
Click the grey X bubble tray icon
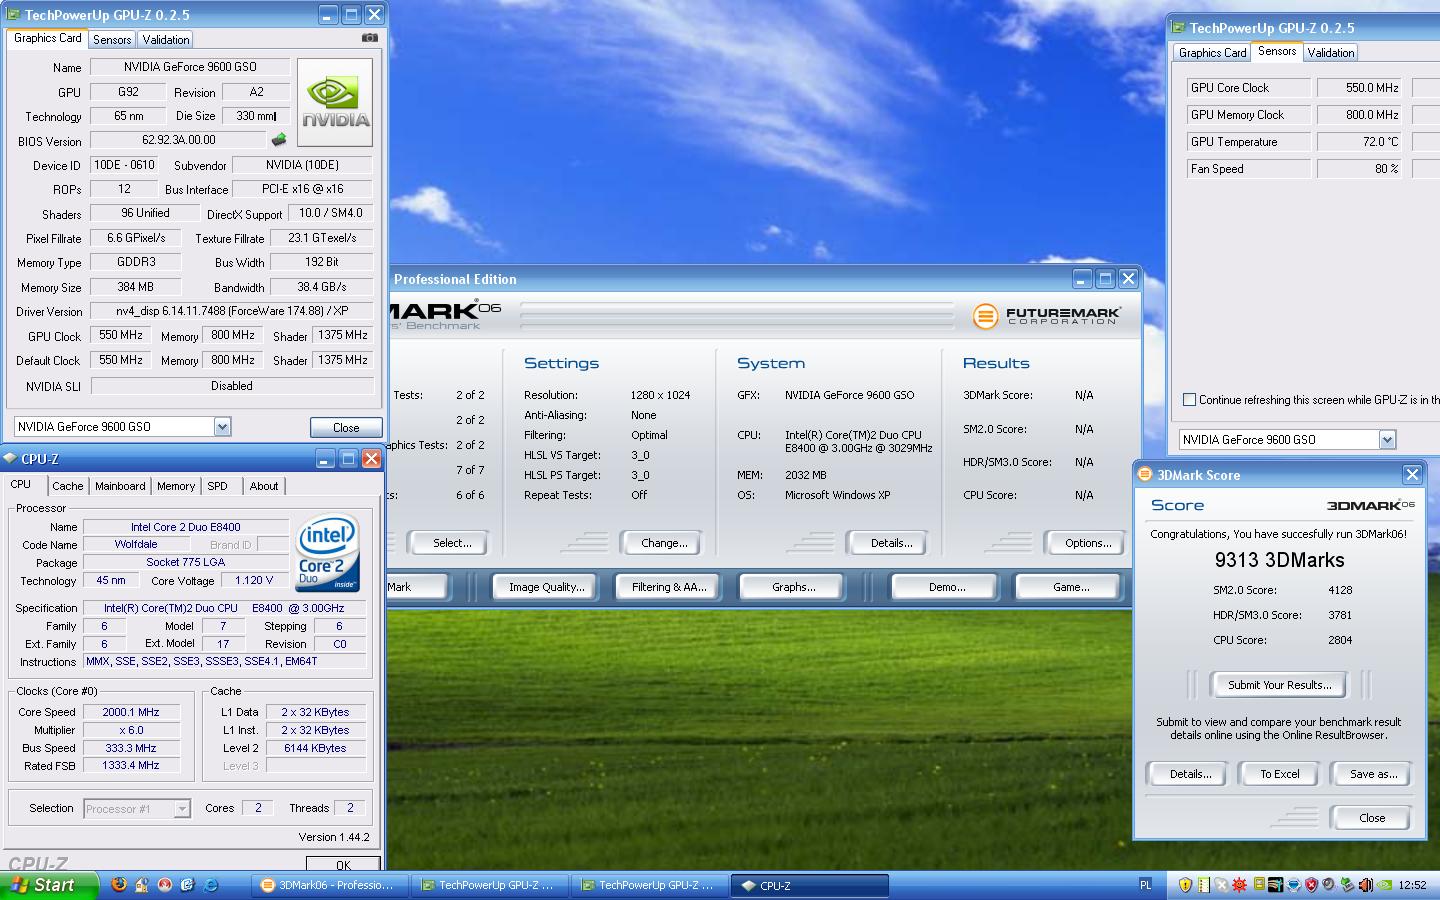click(1221, 885)
